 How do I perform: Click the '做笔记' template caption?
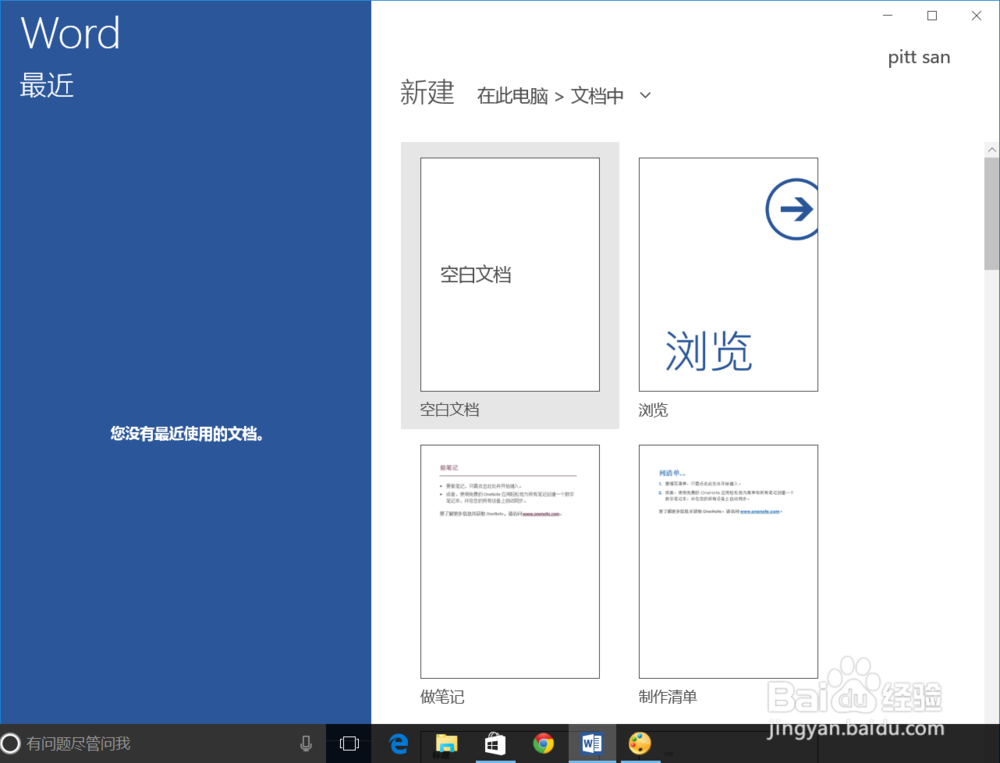click(442, 697)
